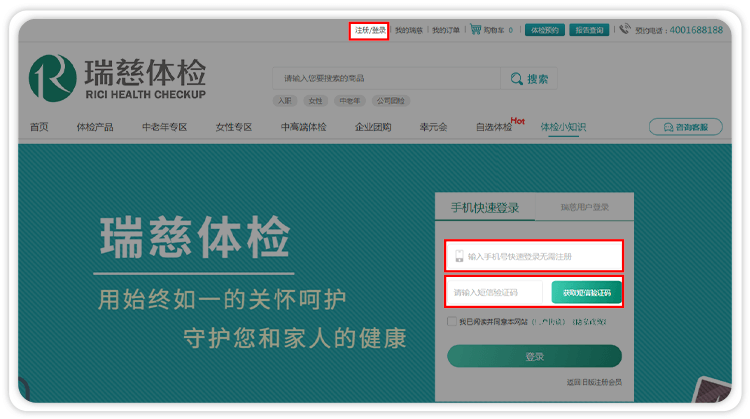Click the 获取短信验证码 button
Viewport: 750px width, 419px height.
tap(586, 292)
